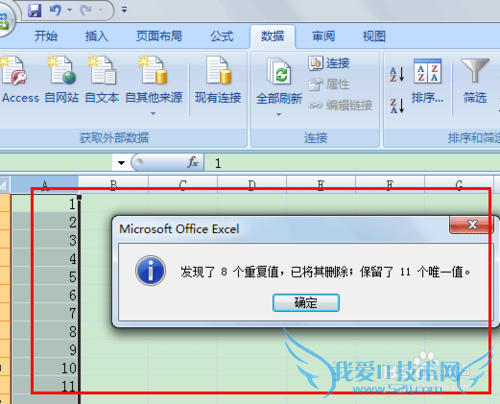Click cell containing value 1

(x=45, y=204)
